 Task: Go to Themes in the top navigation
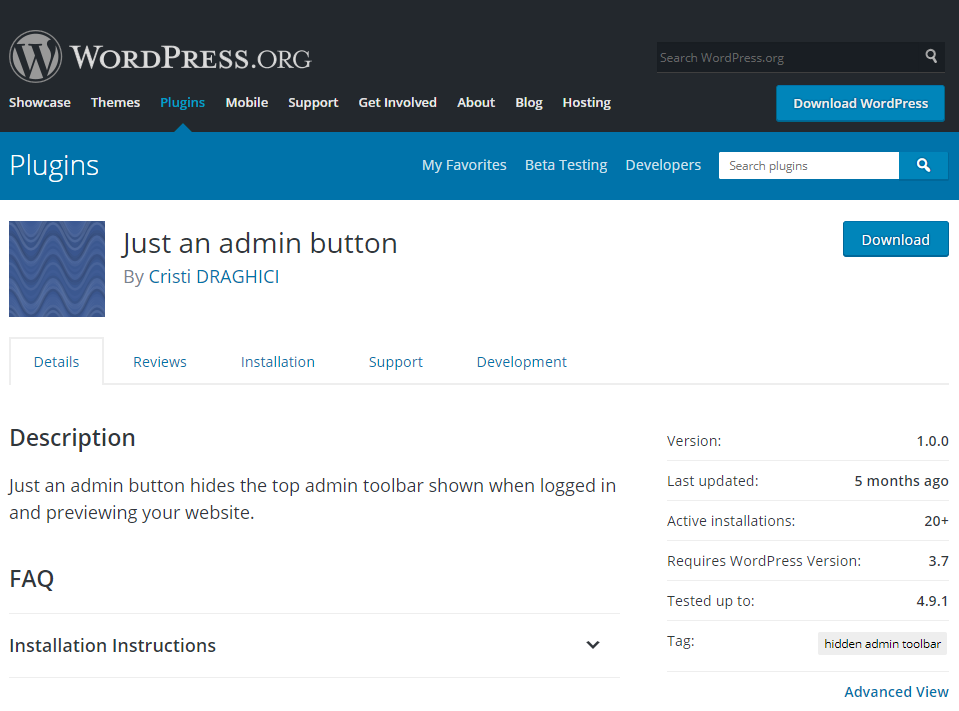pyautogui.click(x=116, y=103)
